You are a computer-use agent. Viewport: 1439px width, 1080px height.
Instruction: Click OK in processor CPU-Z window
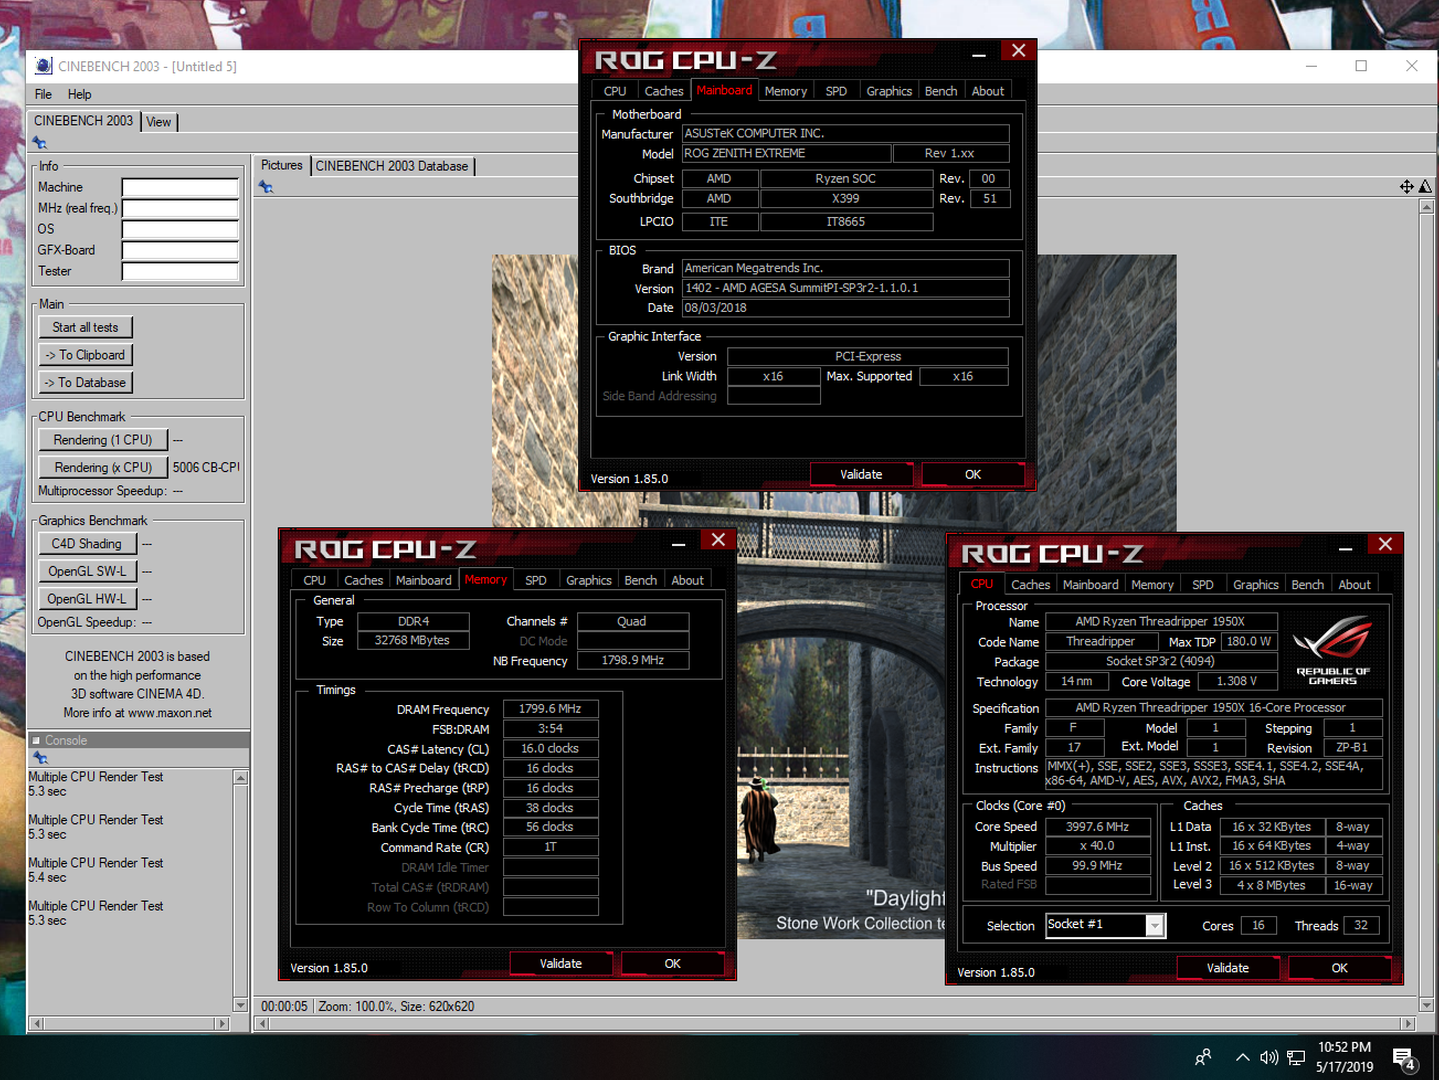coord(1340,968)
